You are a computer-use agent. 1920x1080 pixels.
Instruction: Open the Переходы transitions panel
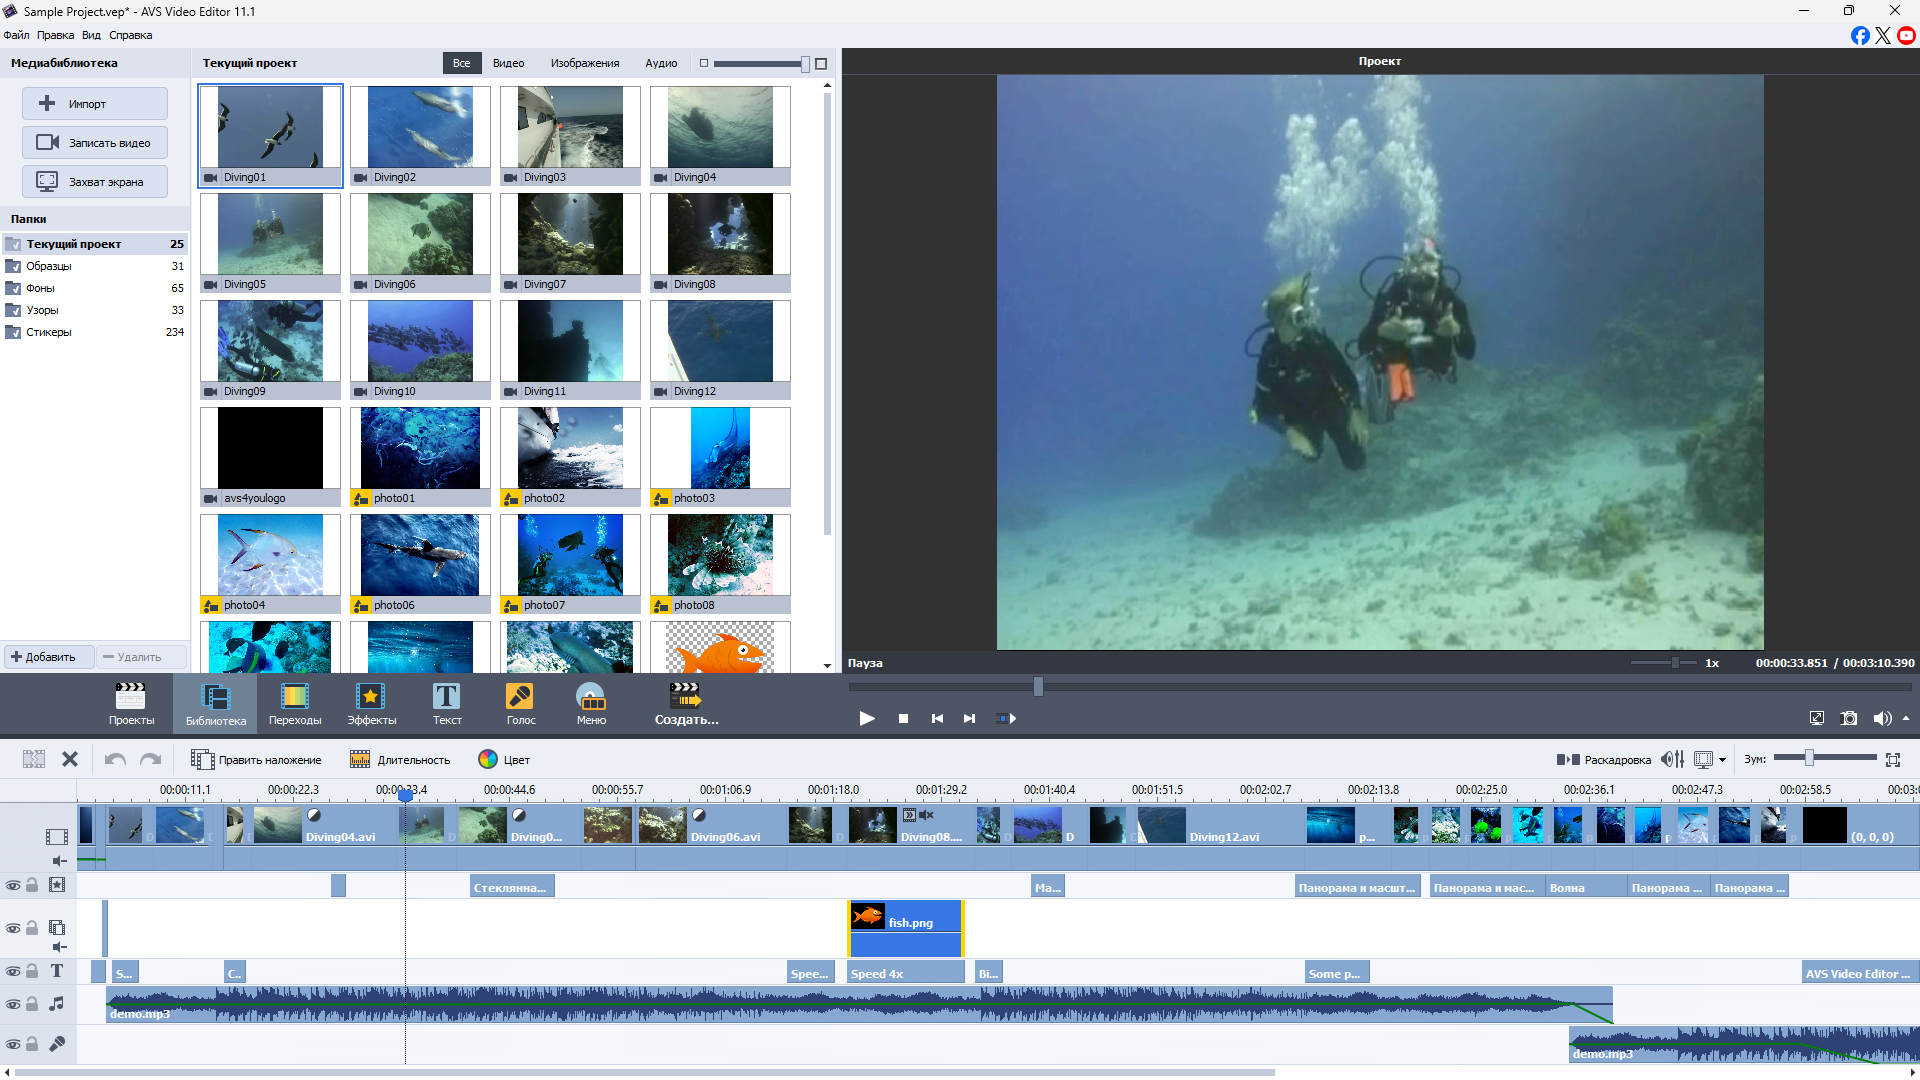295,703
